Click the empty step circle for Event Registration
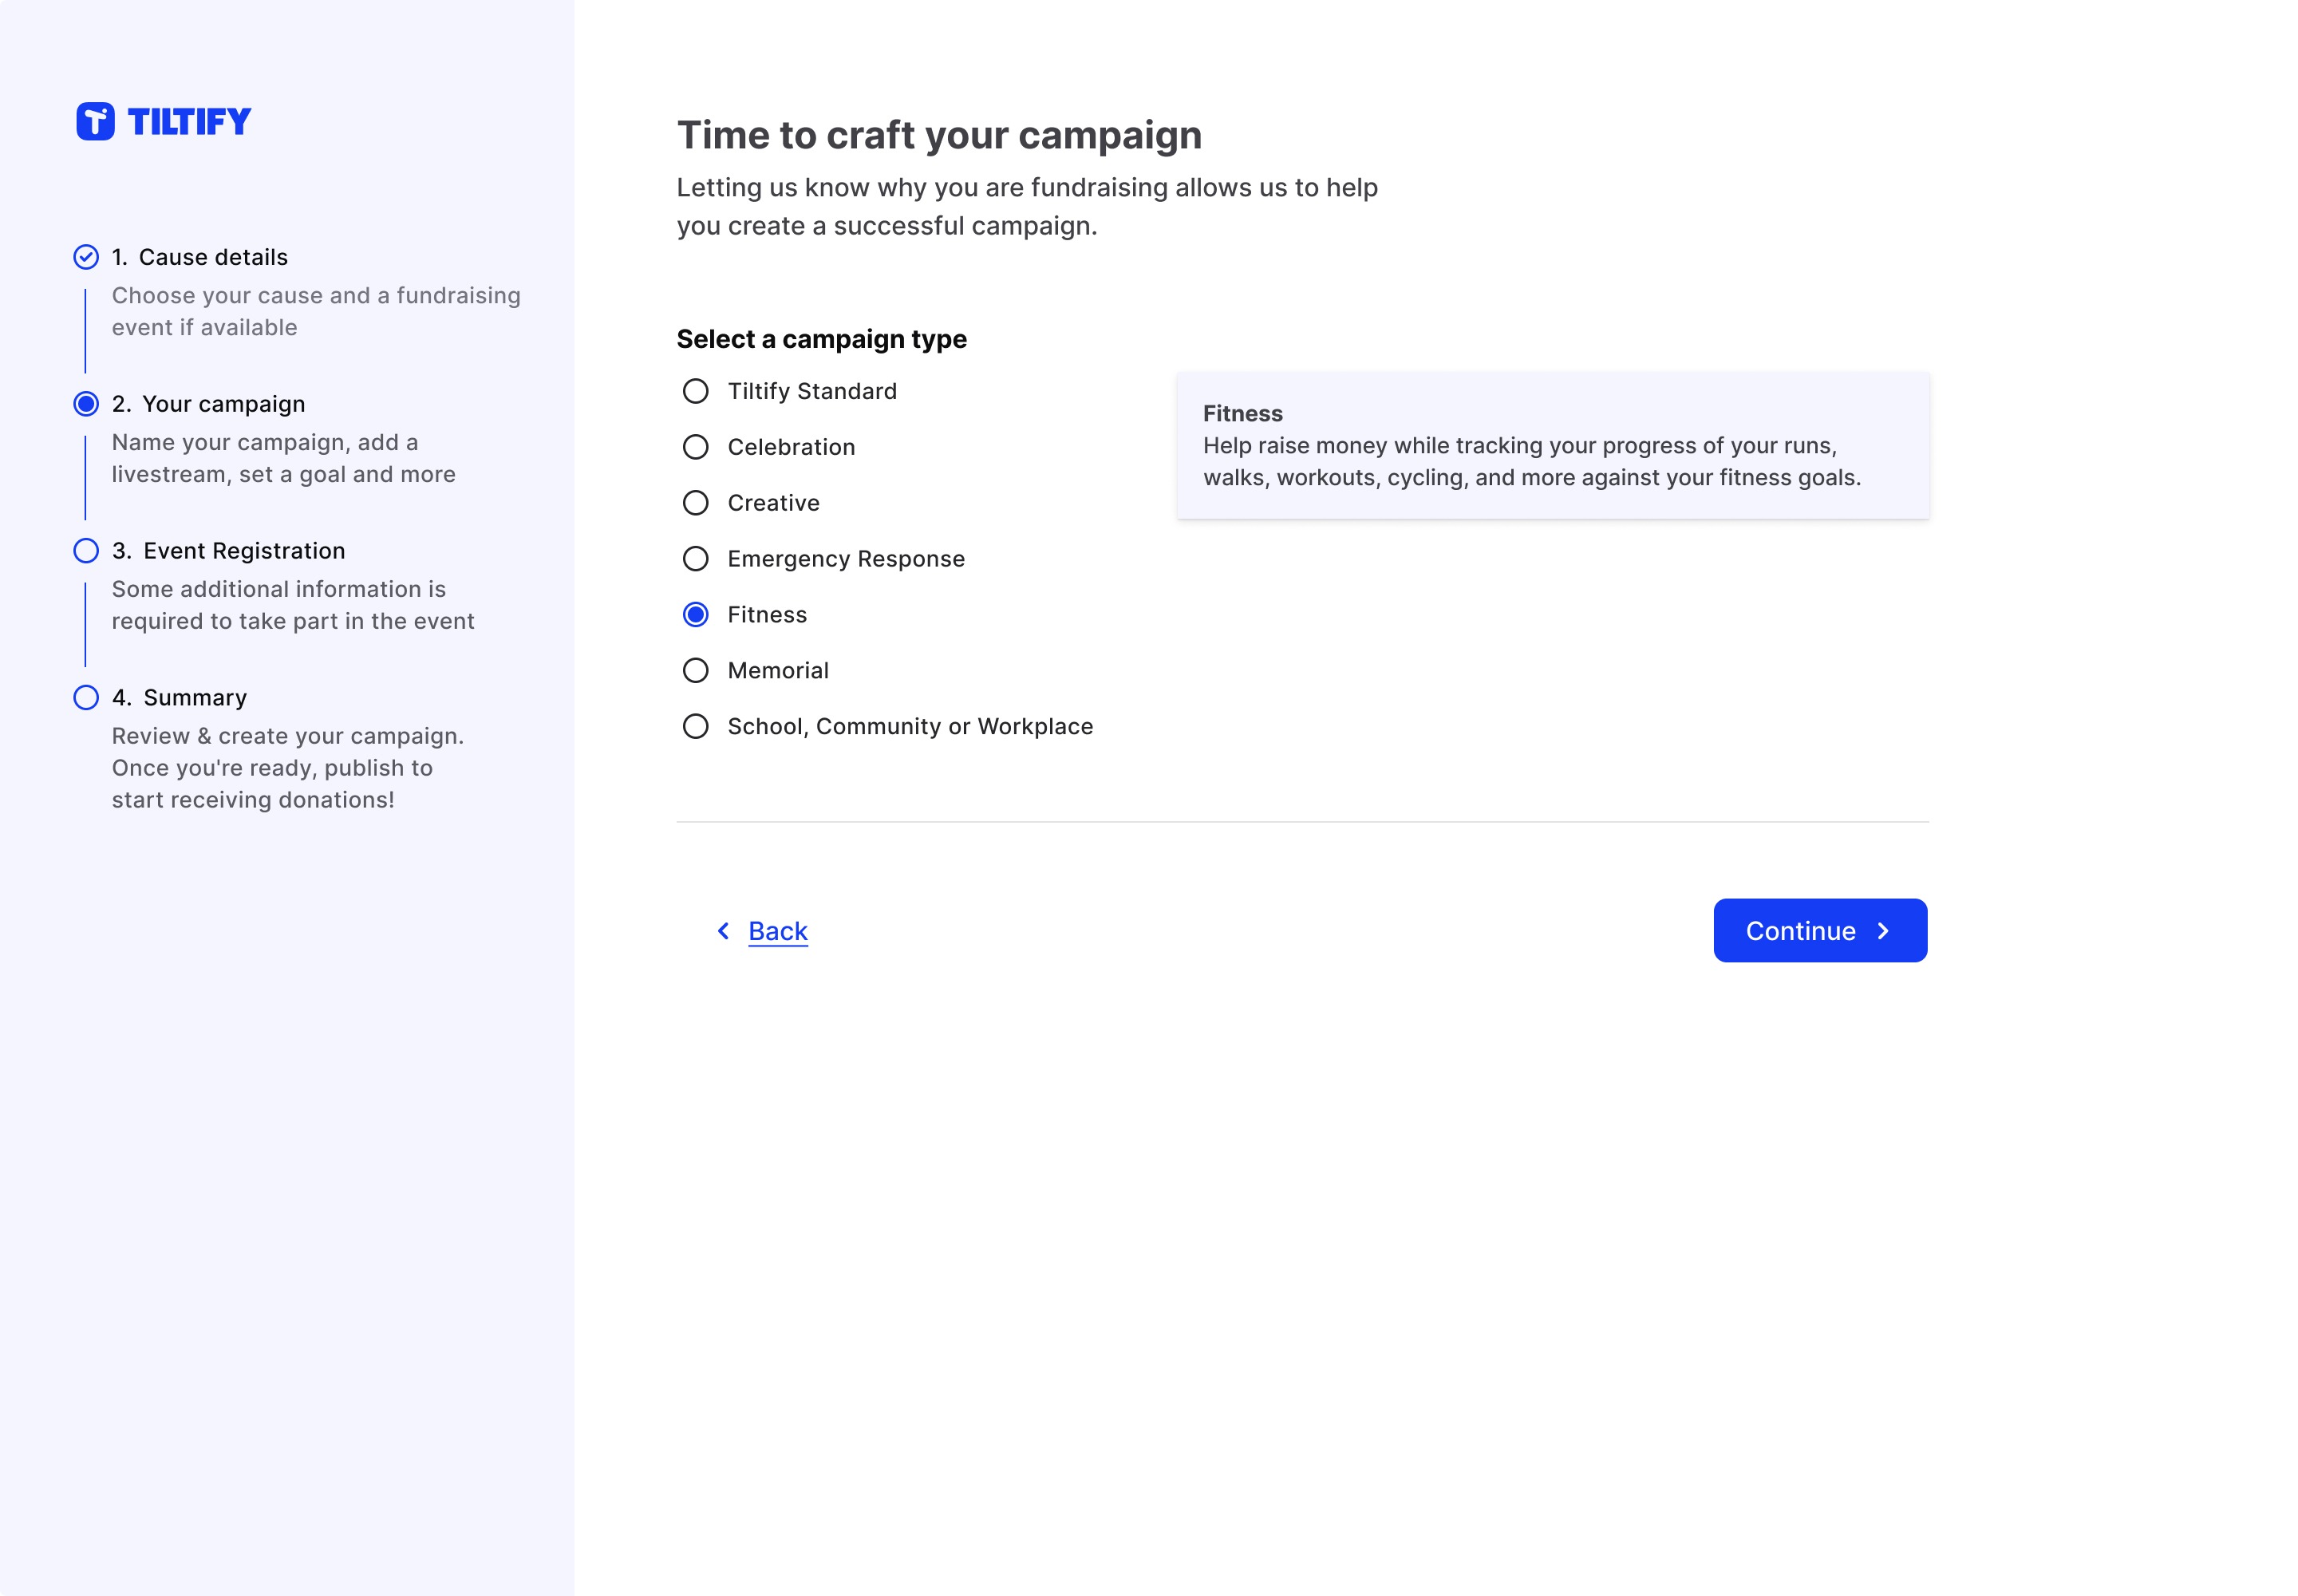2298x1596 pixels. (86, 551)
